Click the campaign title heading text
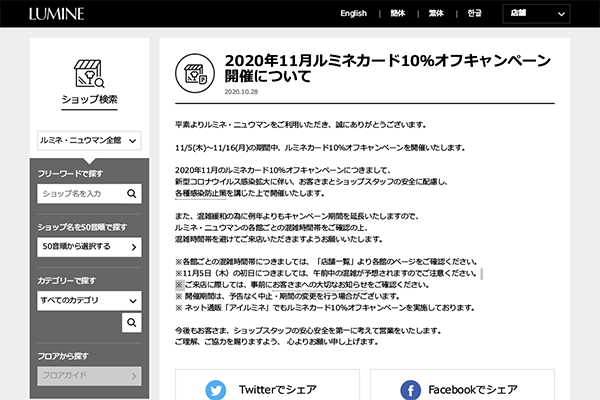The width and height of the screenshot is (600, 400). pos(387,69)
